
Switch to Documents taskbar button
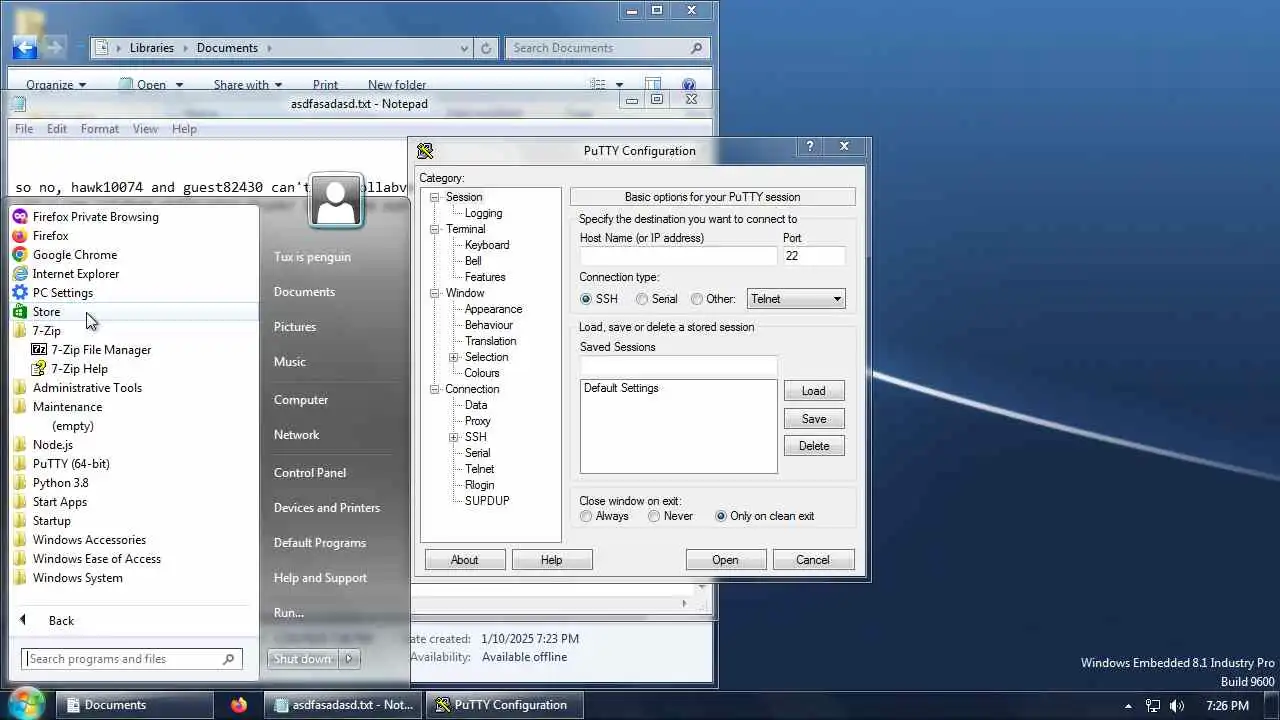point(133,705)
